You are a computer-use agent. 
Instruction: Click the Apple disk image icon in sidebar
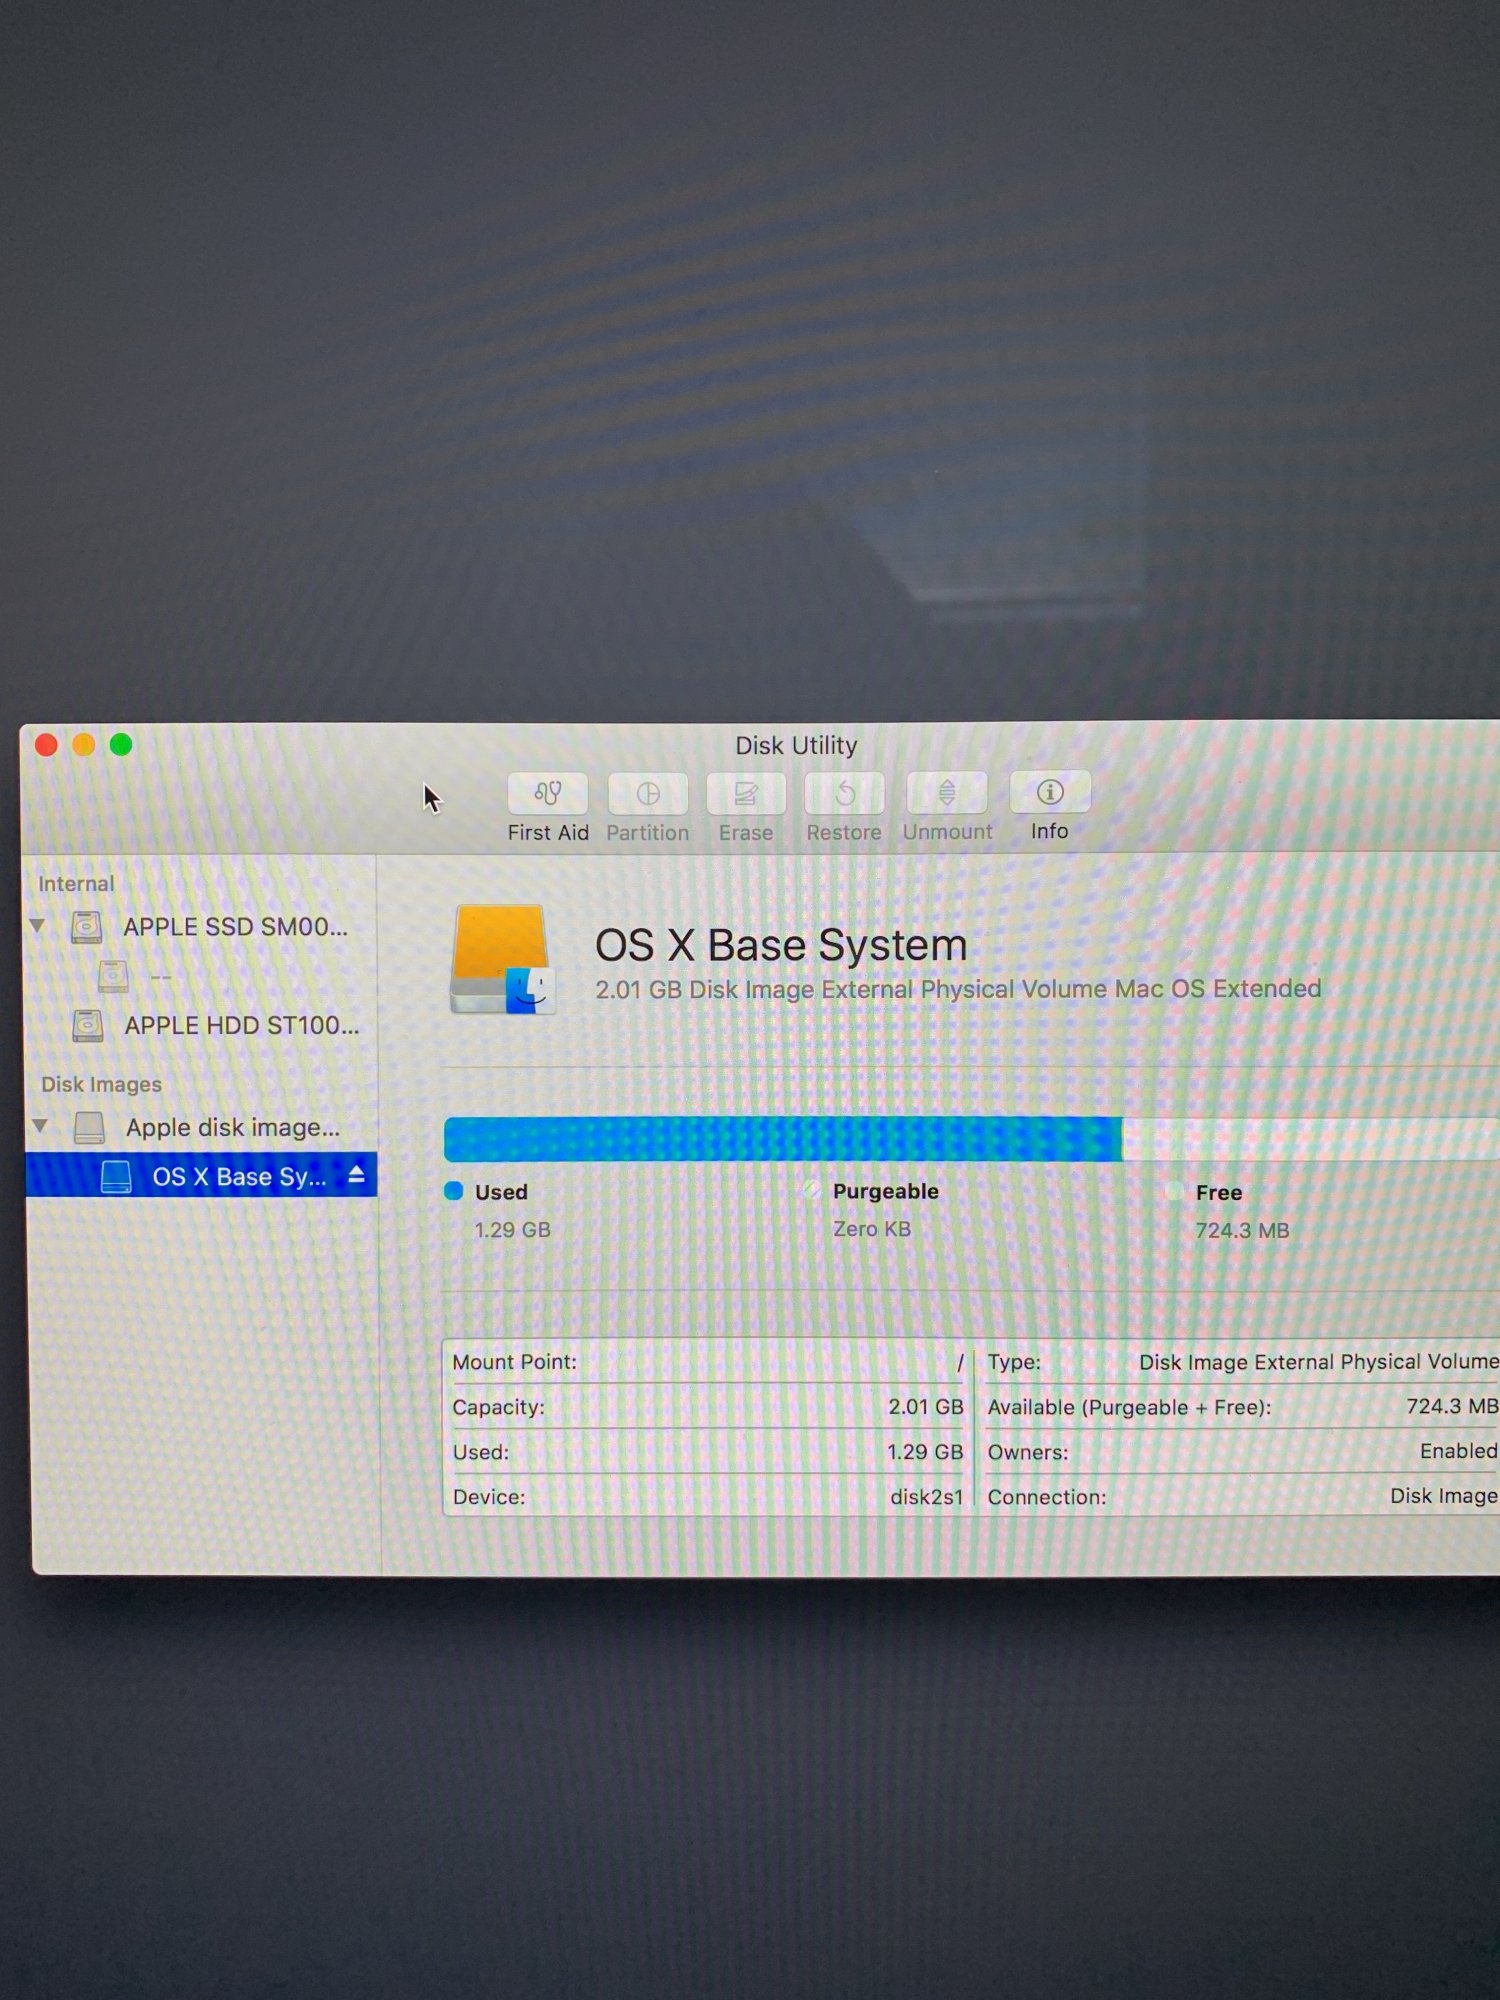click(x=89, y=1127)
